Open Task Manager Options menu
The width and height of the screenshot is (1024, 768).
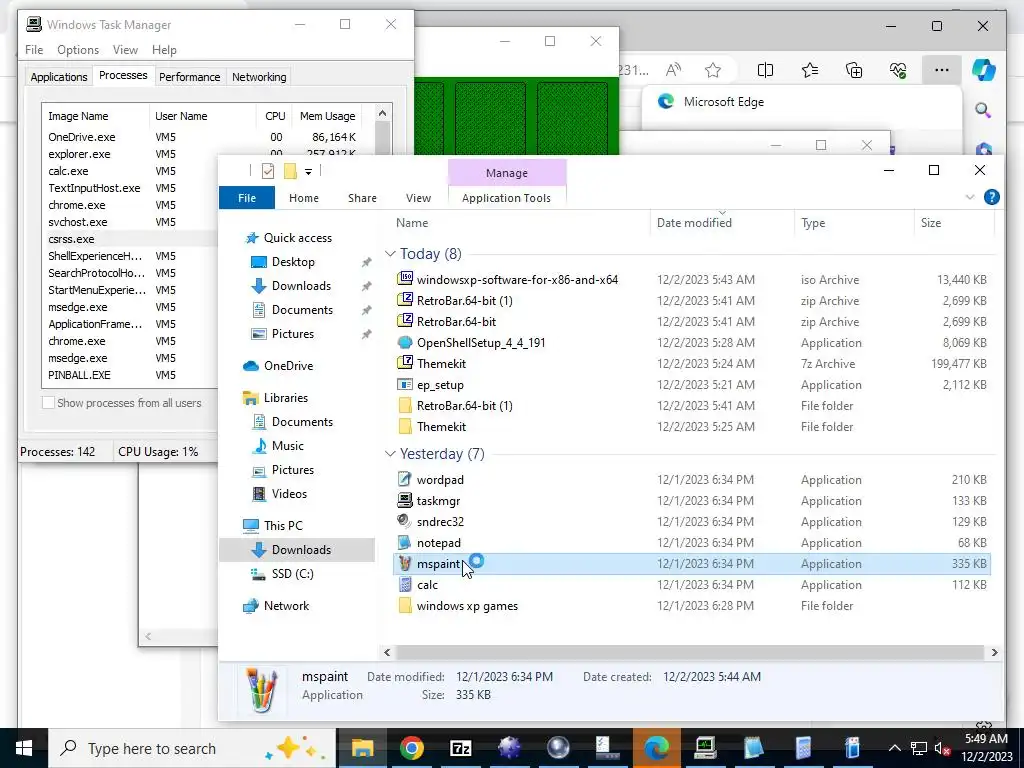78,50
